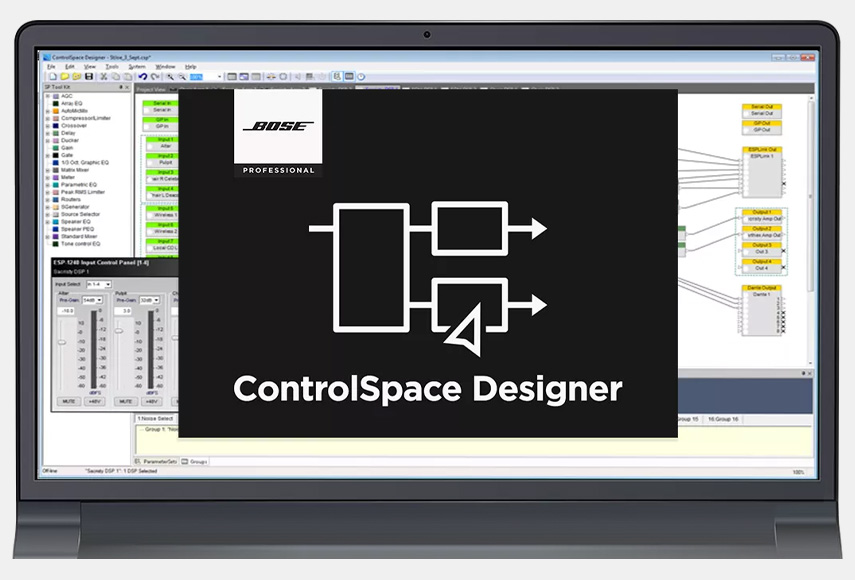
Task: Select the orange AutoMicMix block icon
Action: tap(56, 111)
